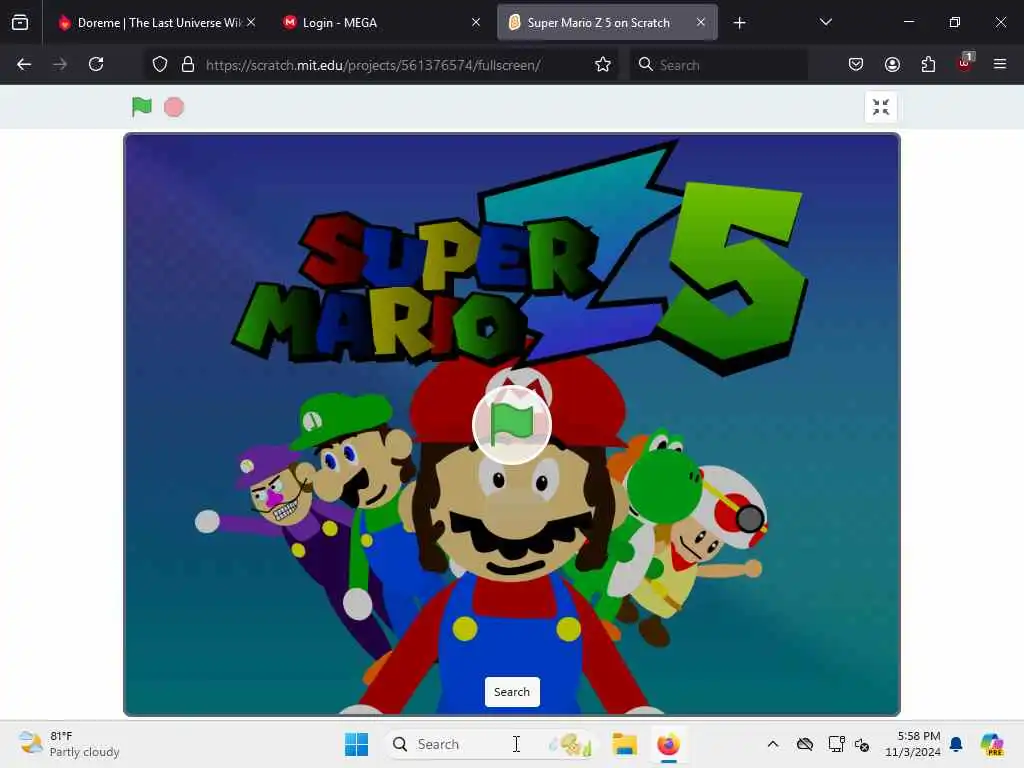Expand the hidden system tray icons chevron
Screen dimensions: 1024x768
pos(773,744)
